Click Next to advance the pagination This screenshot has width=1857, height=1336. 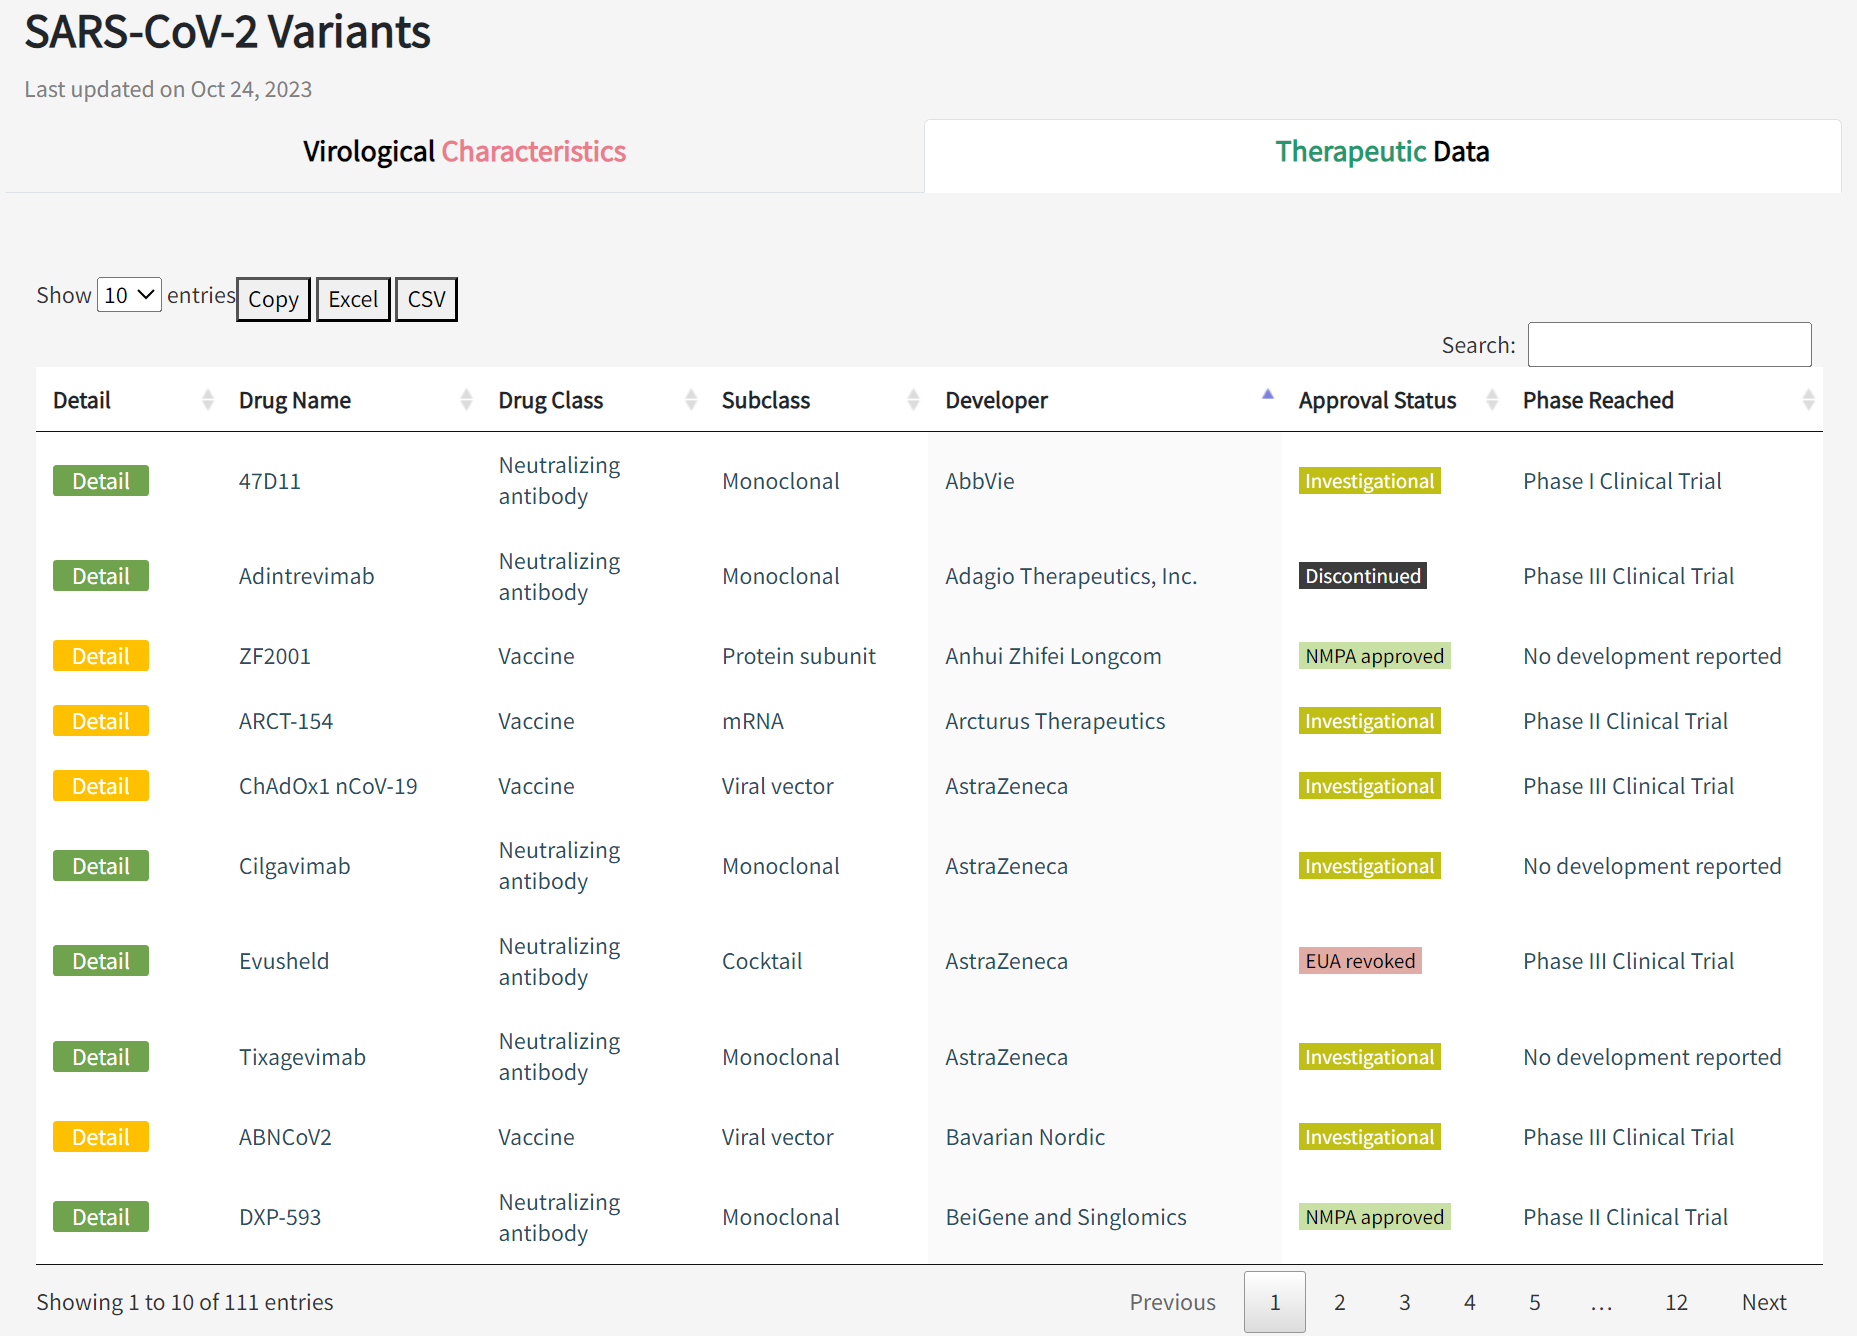(1763, 1302)
